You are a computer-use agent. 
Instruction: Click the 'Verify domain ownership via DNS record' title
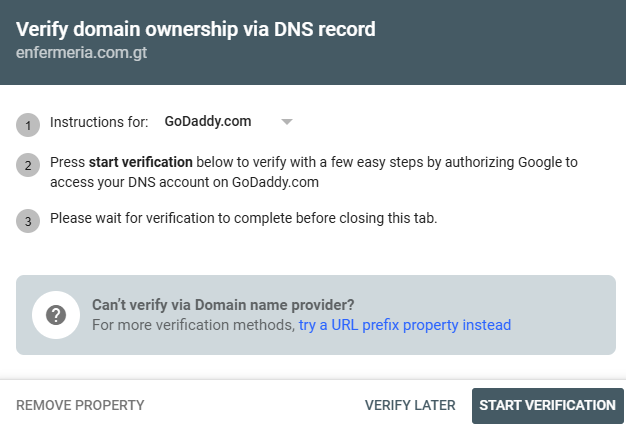[196, 29]
